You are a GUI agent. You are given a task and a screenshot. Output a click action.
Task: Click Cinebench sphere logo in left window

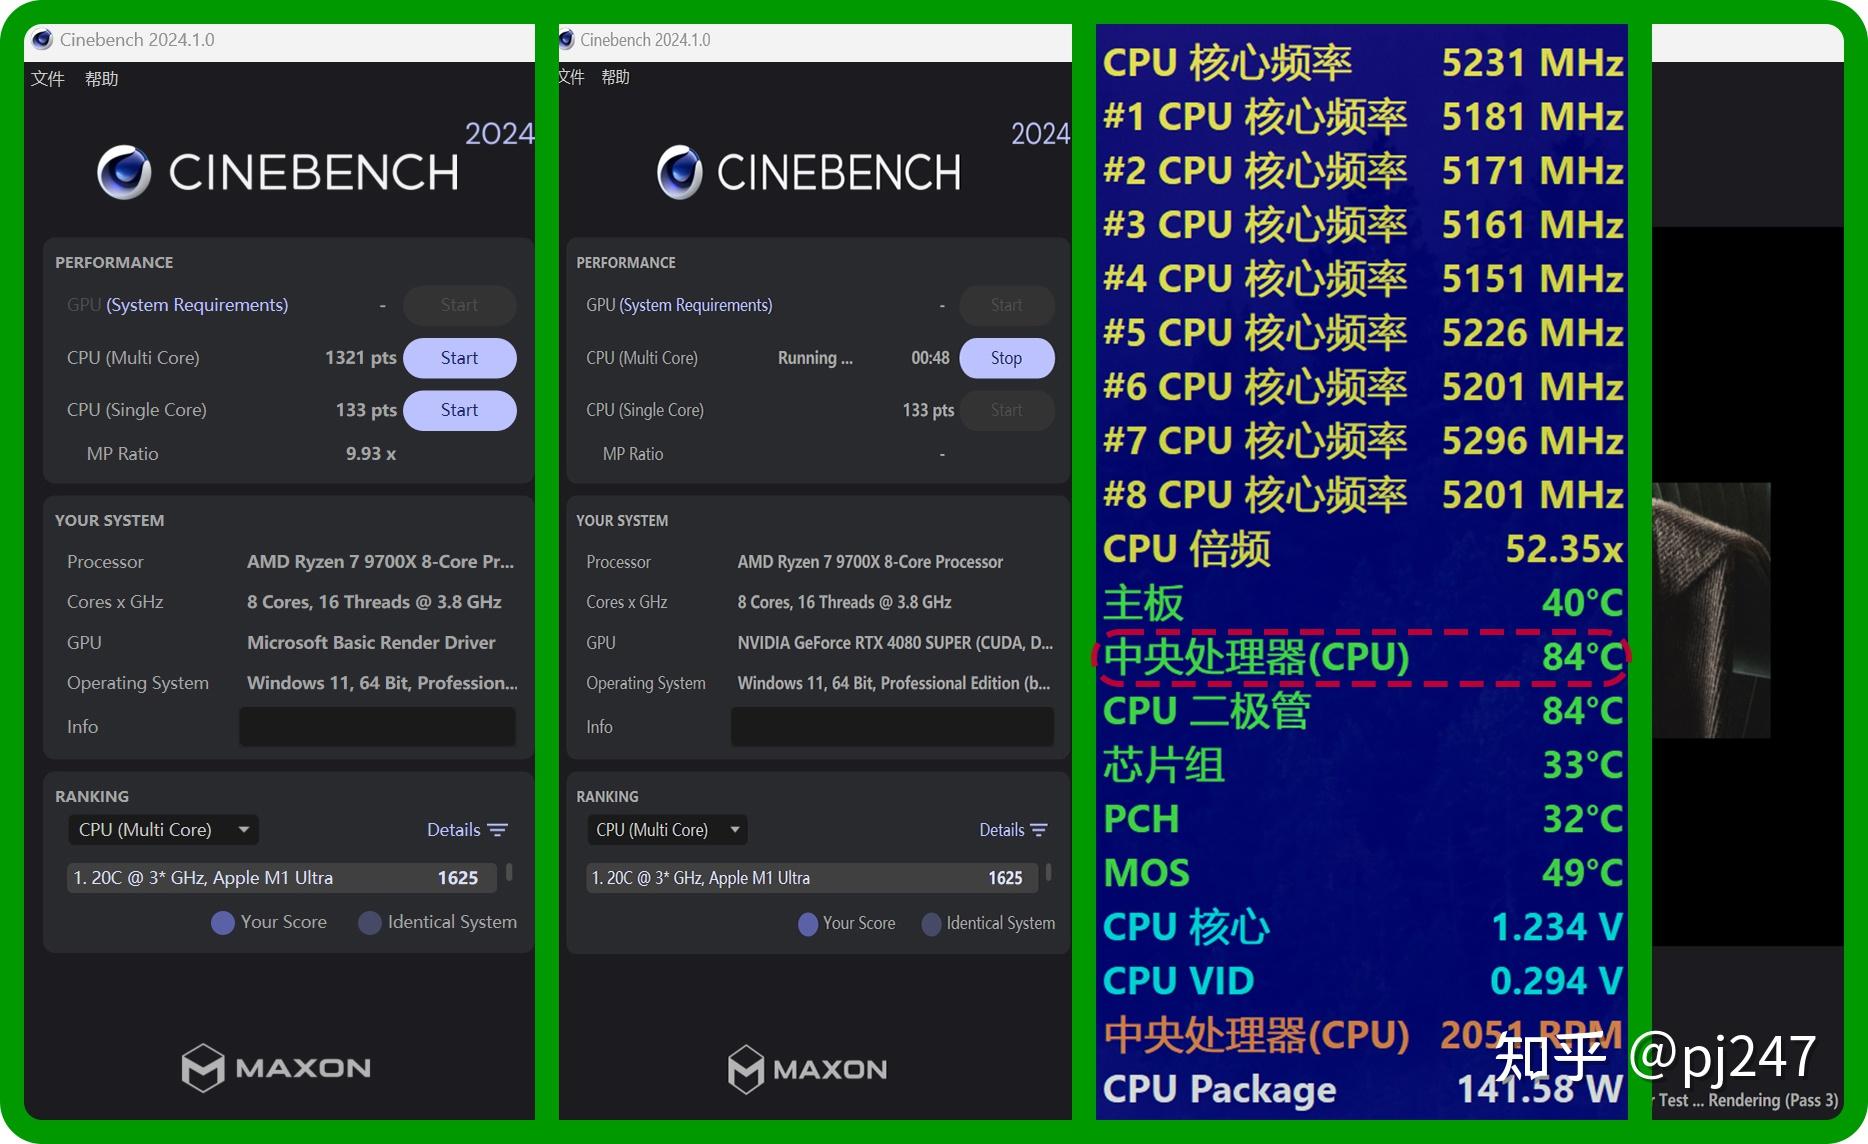tap(125, 172)
